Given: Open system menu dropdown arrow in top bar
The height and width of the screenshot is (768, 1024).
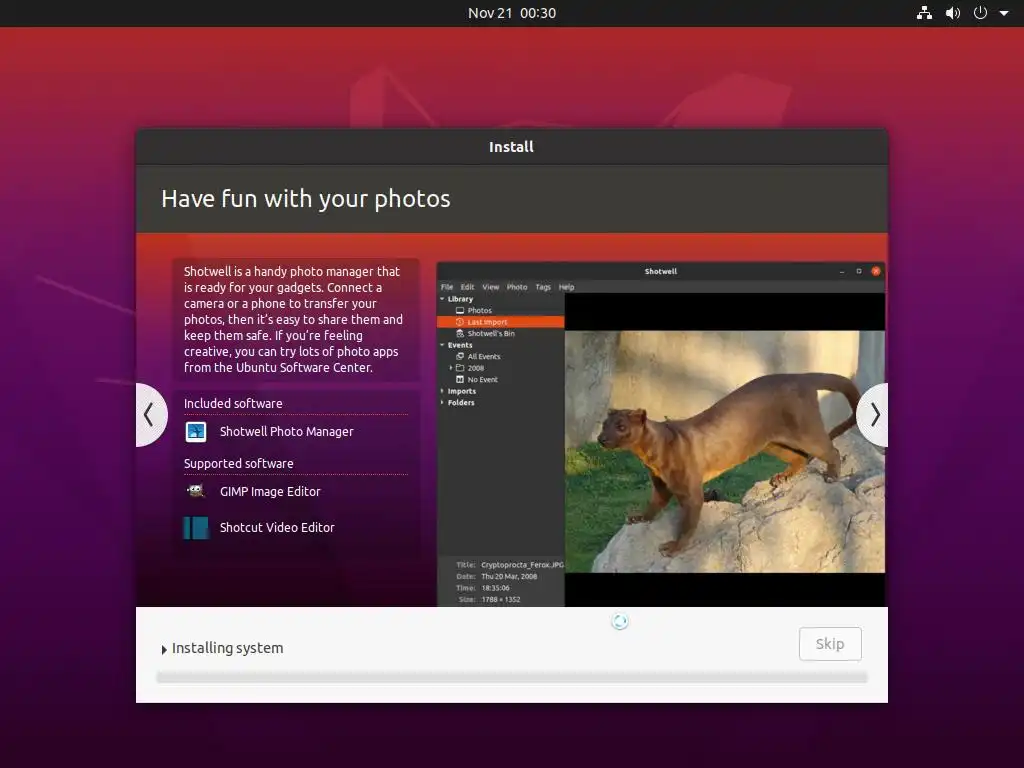Looking at the screenshot, I should pyautogui.click(x=1004, y=13).
